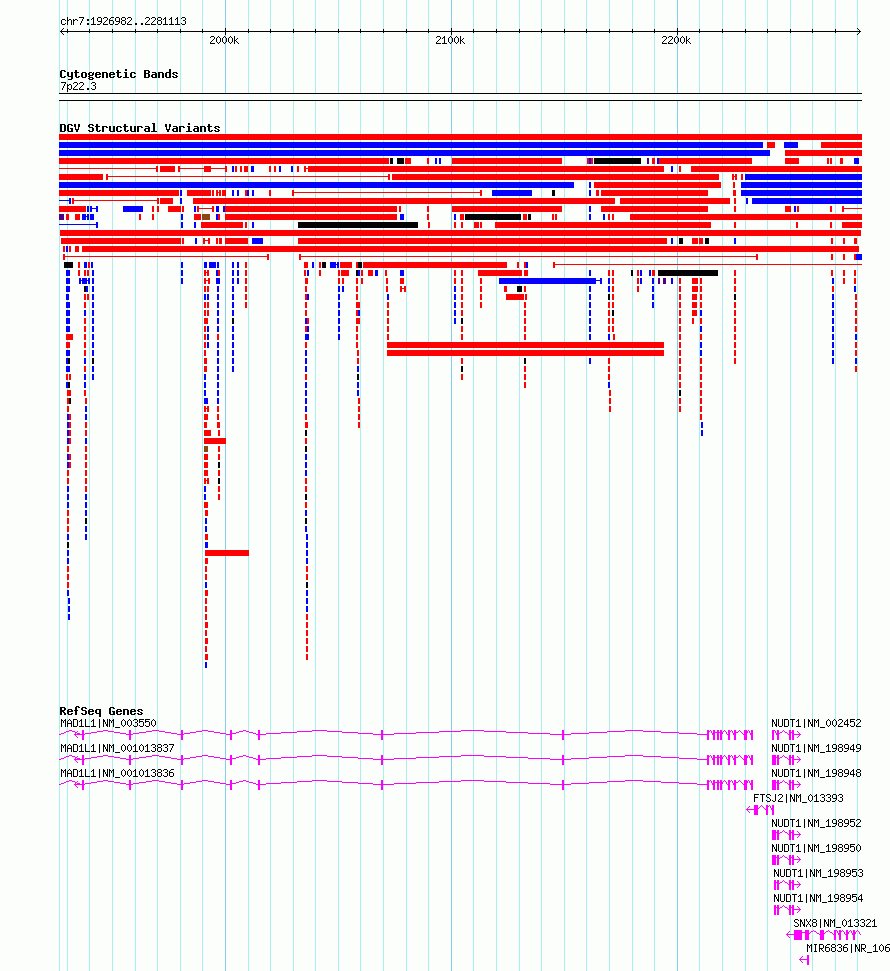The width and height of the screenshot is (890, 971).
Task: Open the SNX8|NM_013321 gene label
Action: (835, 923)
